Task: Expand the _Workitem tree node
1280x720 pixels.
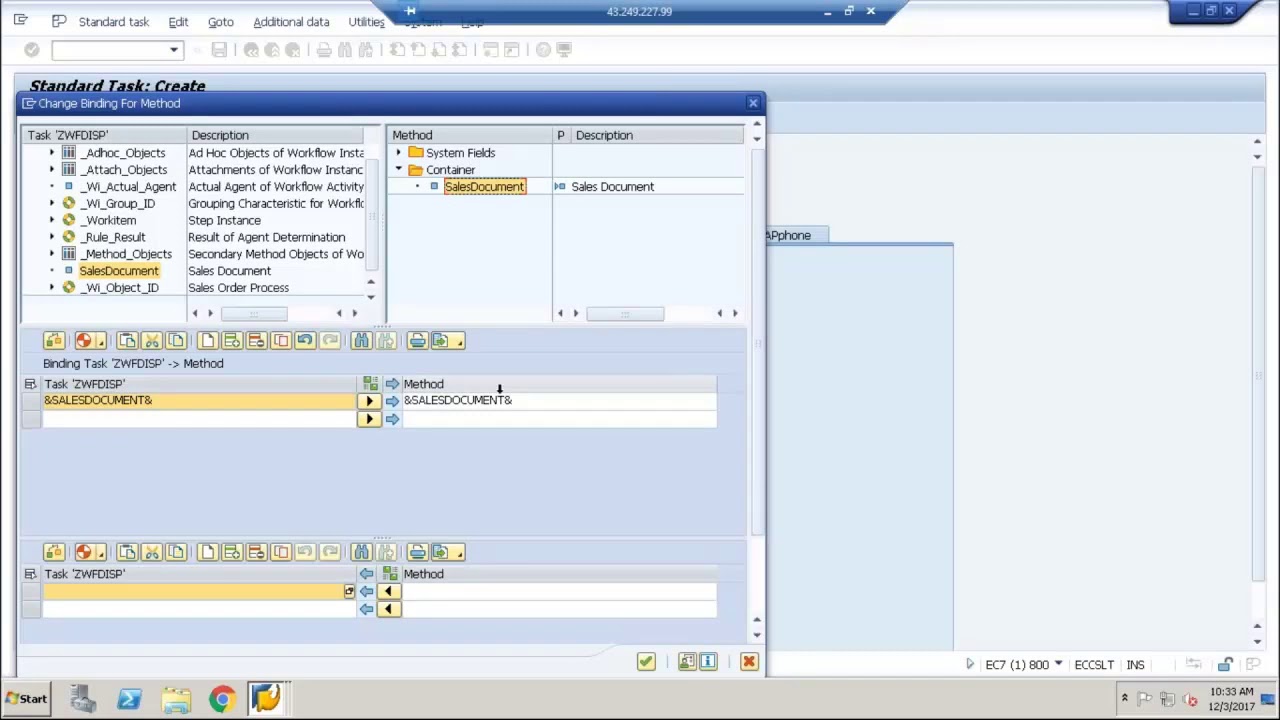Action: [52, 220]
